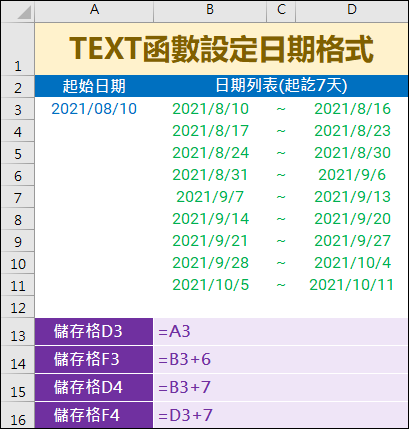The height and width of the screenshot is (429, 409).
Task: Select row 16 header
Action: pyautogui.click(x=18, y=415)
